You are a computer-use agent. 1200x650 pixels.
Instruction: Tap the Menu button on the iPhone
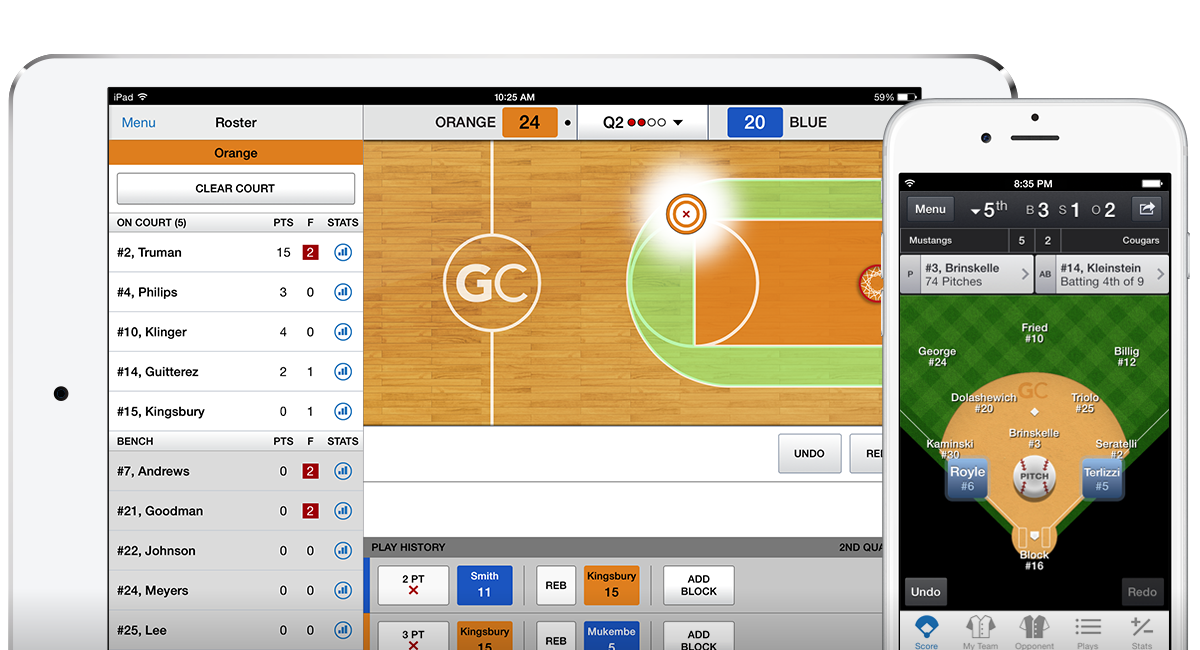(x=930, y=209)
